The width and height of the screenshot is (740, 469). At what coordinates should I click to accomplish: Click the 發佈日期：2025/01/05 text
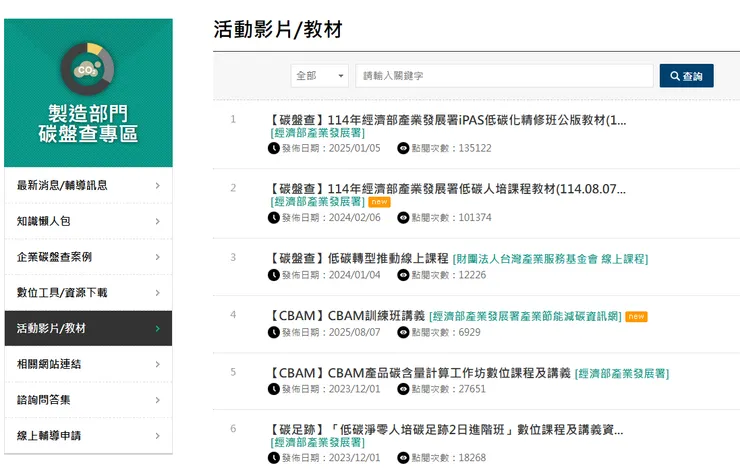[x=331, y=148]
